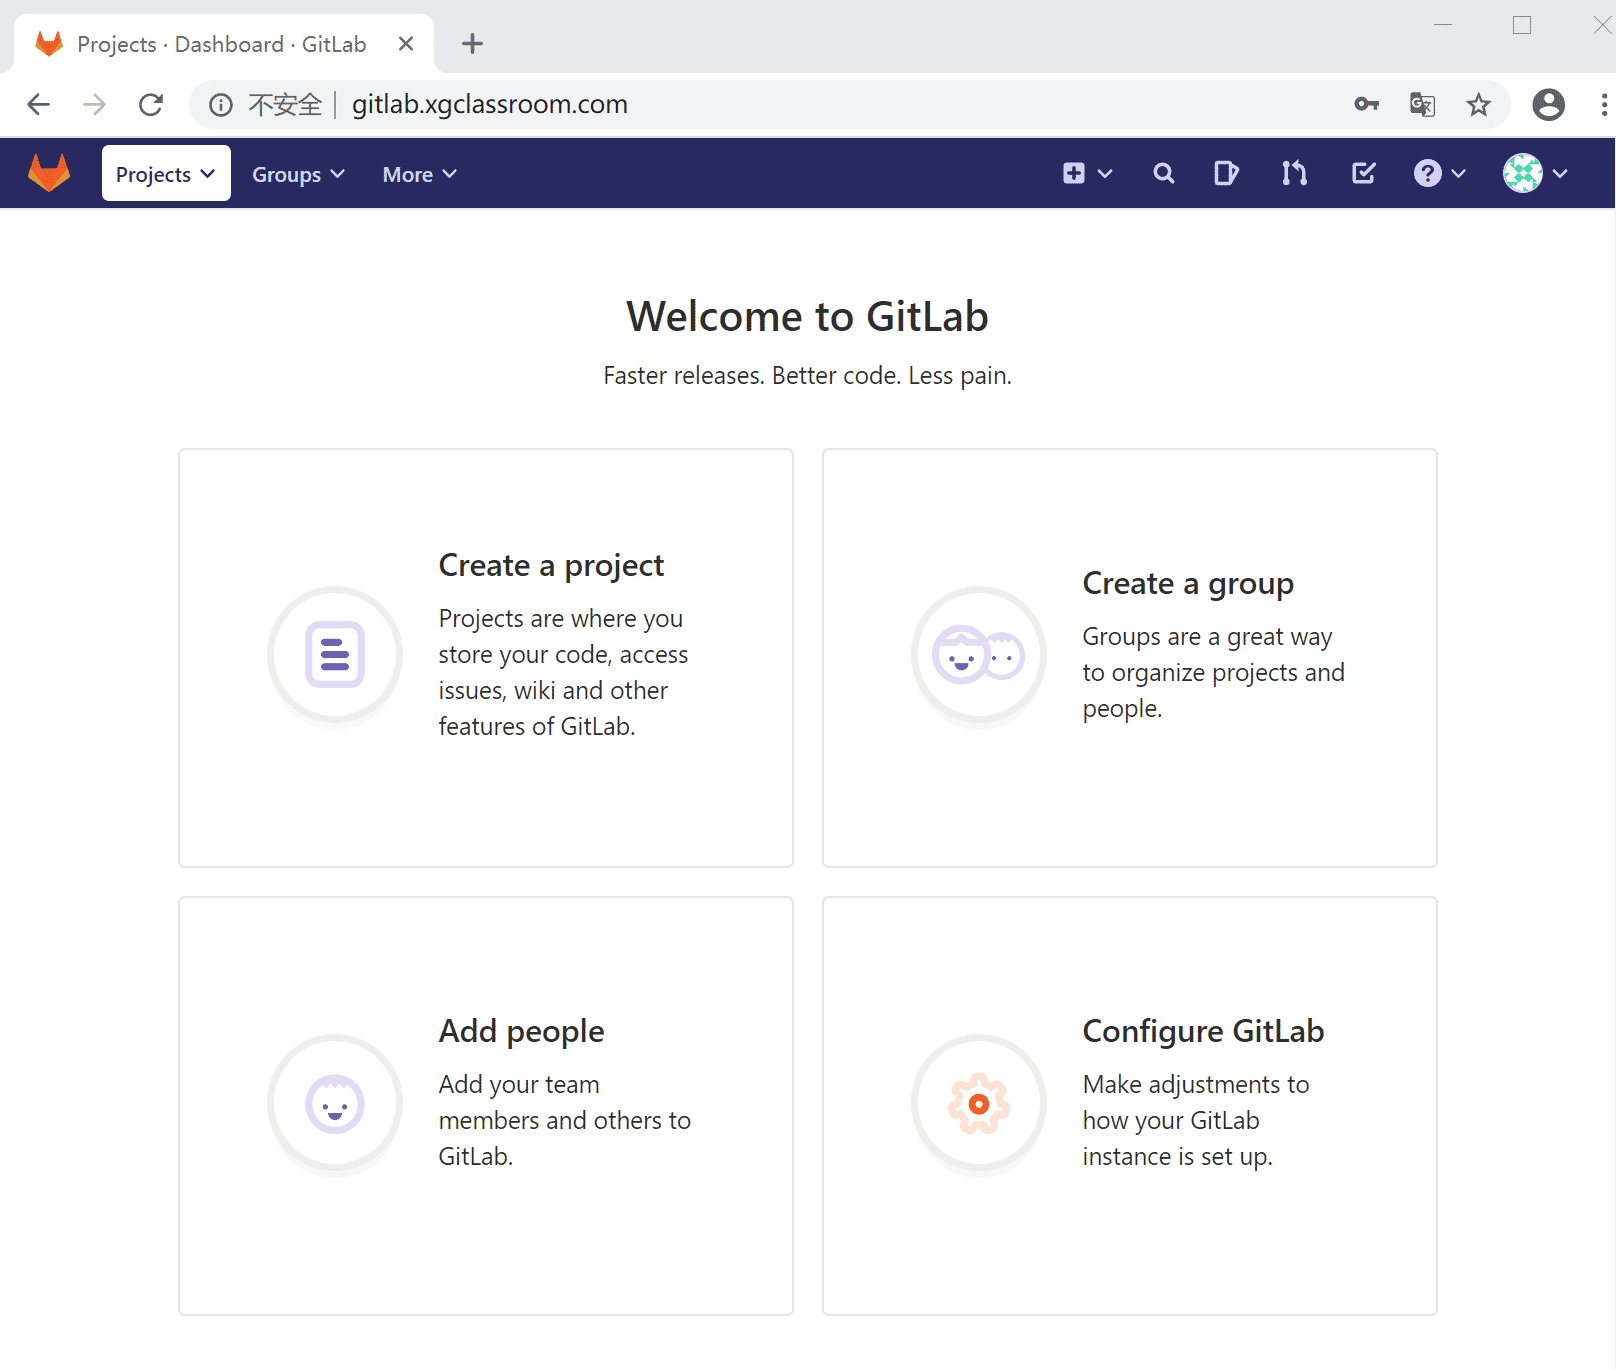Image resolution: width=1616 pixels, height=1370 pixels.
Task: Click the Create a group icon
Action: tap(978, 654)
